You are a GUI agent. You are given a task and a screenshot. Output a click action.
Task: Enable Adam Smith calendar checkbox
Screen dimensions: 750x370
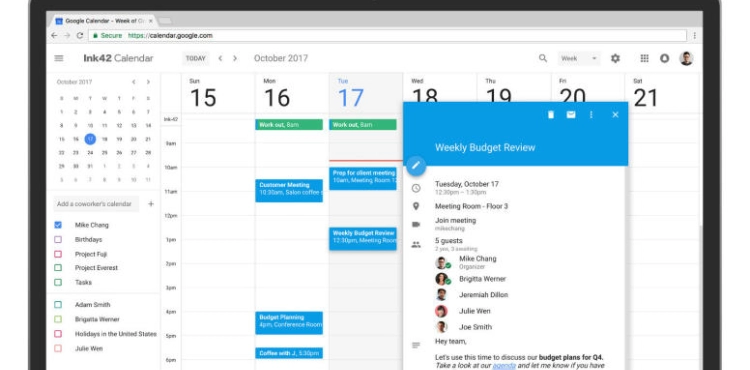coord(58,305)
